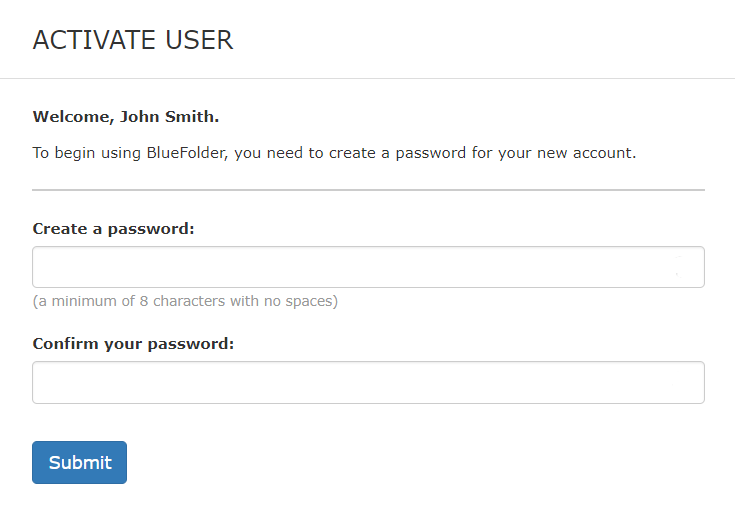Viewport: 735px width, 532px height.
Task: Click 'new account' in the instruction text
Action: pyautogui.click(x=585, y=153)
